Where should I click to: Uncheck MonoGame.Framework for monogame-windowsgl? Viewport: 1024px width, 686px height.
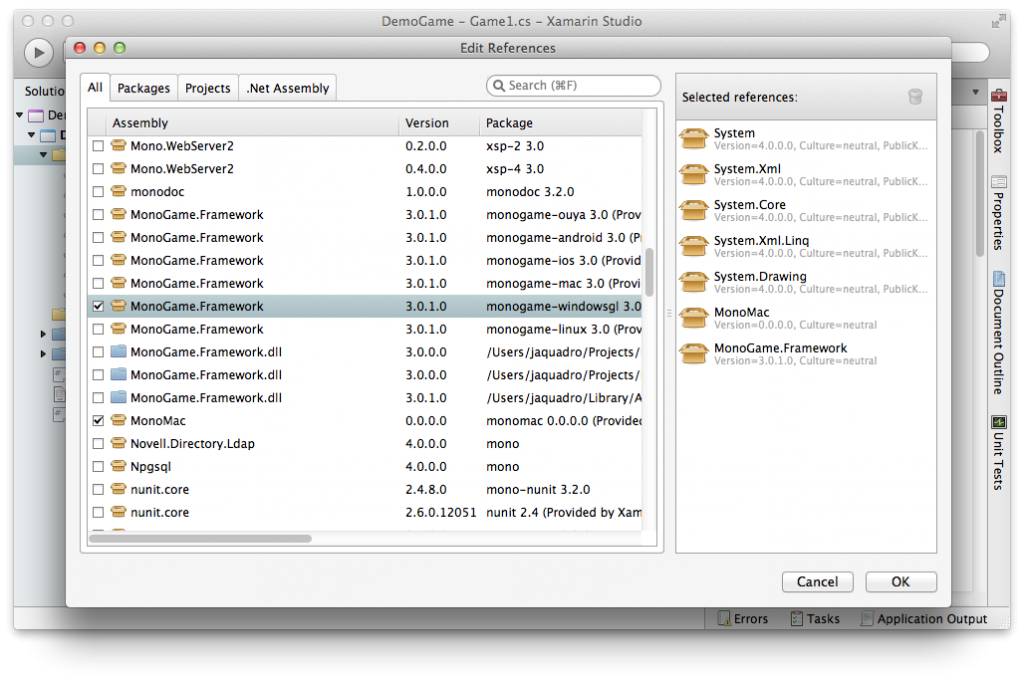pyautogui.click(x=98, y=306)
